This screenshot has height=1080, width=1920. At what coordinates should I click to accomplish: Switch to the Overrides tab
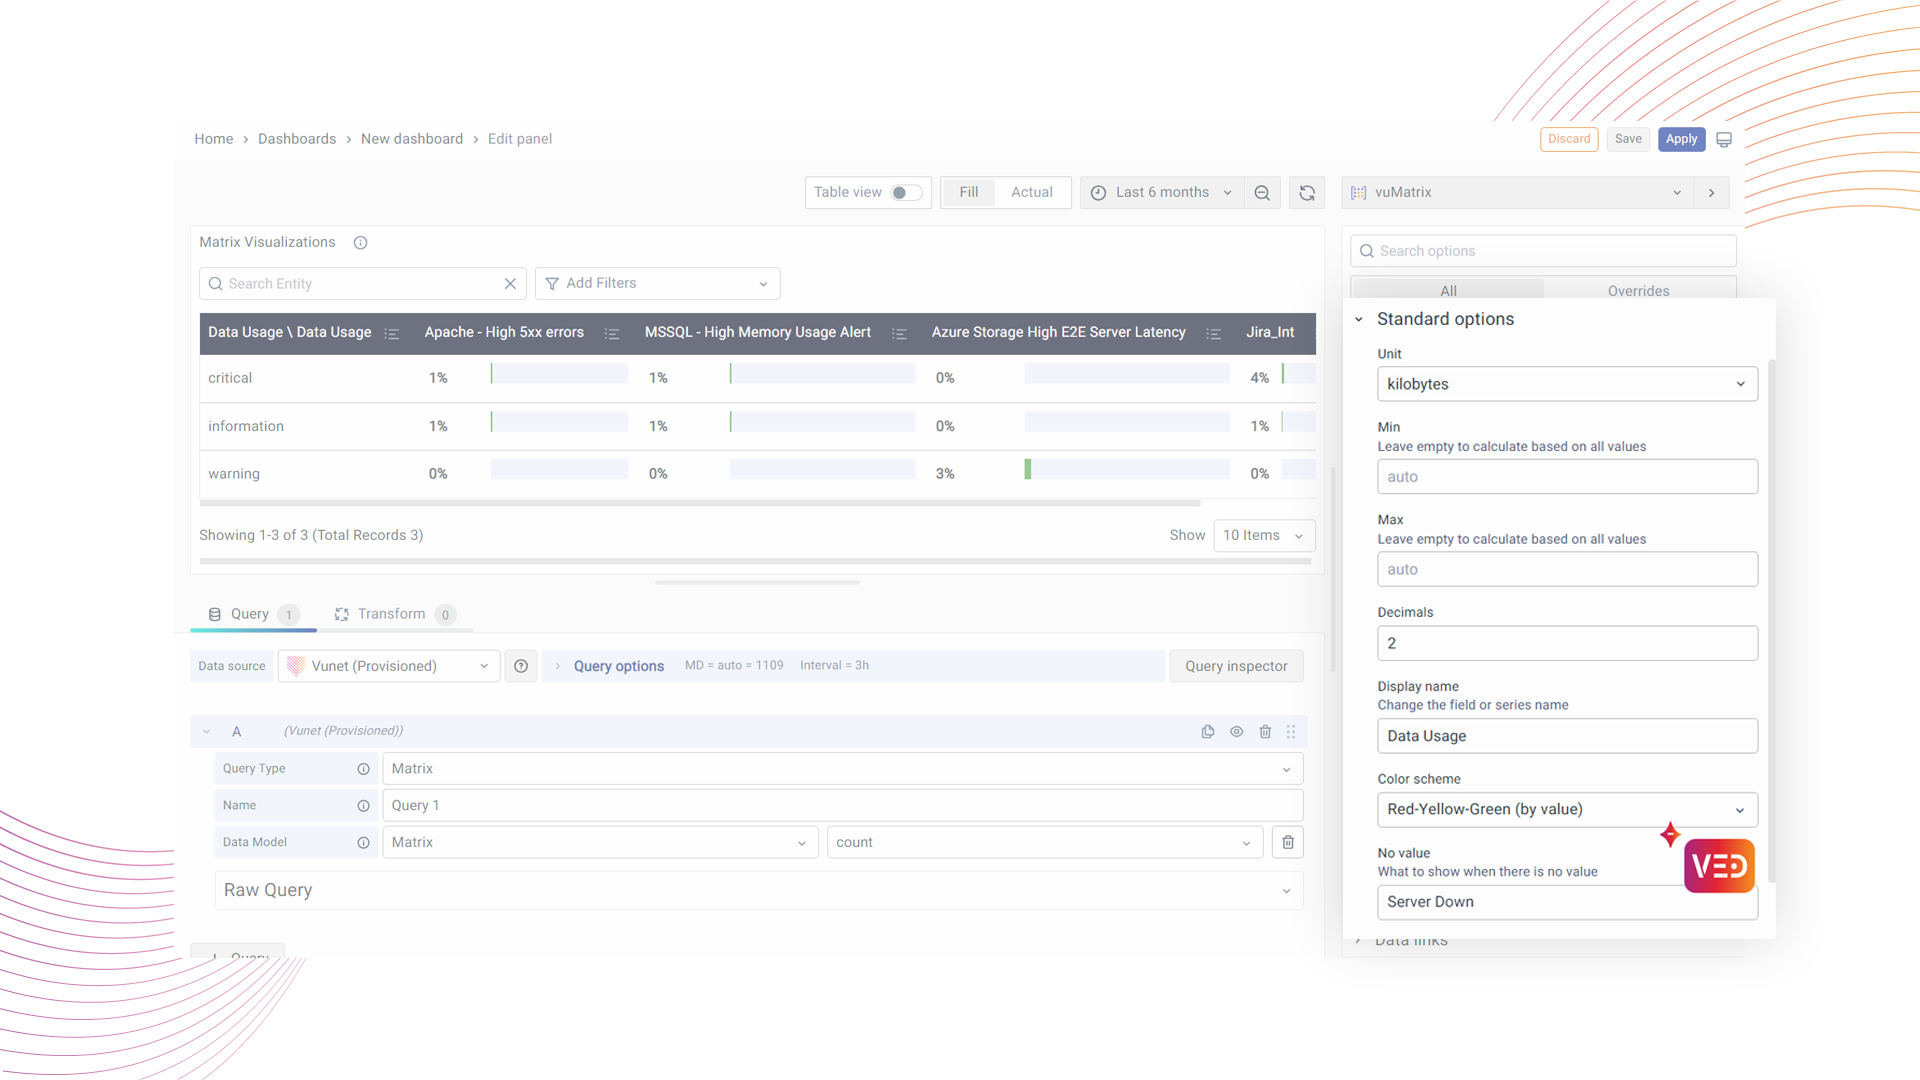(1638, 291)
